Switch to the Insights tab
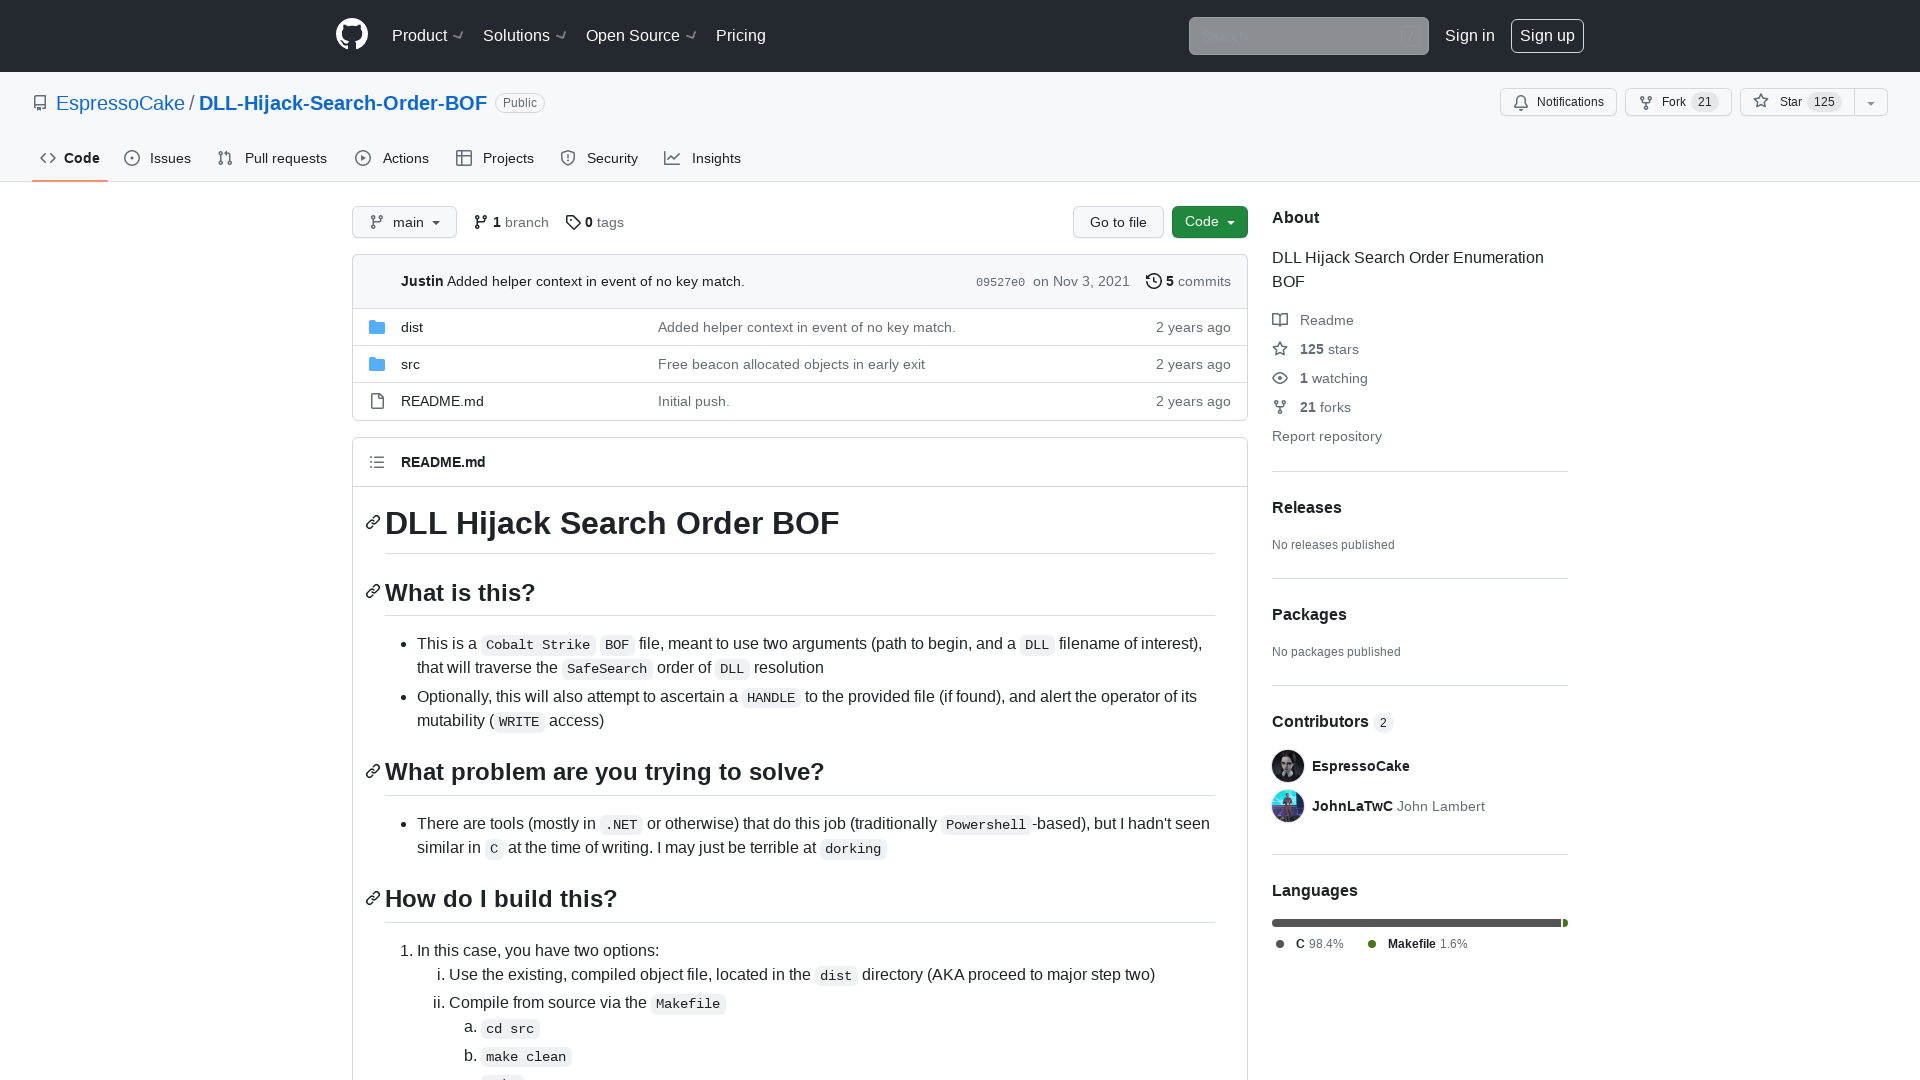1920x1080 pixels. point(702,158)
